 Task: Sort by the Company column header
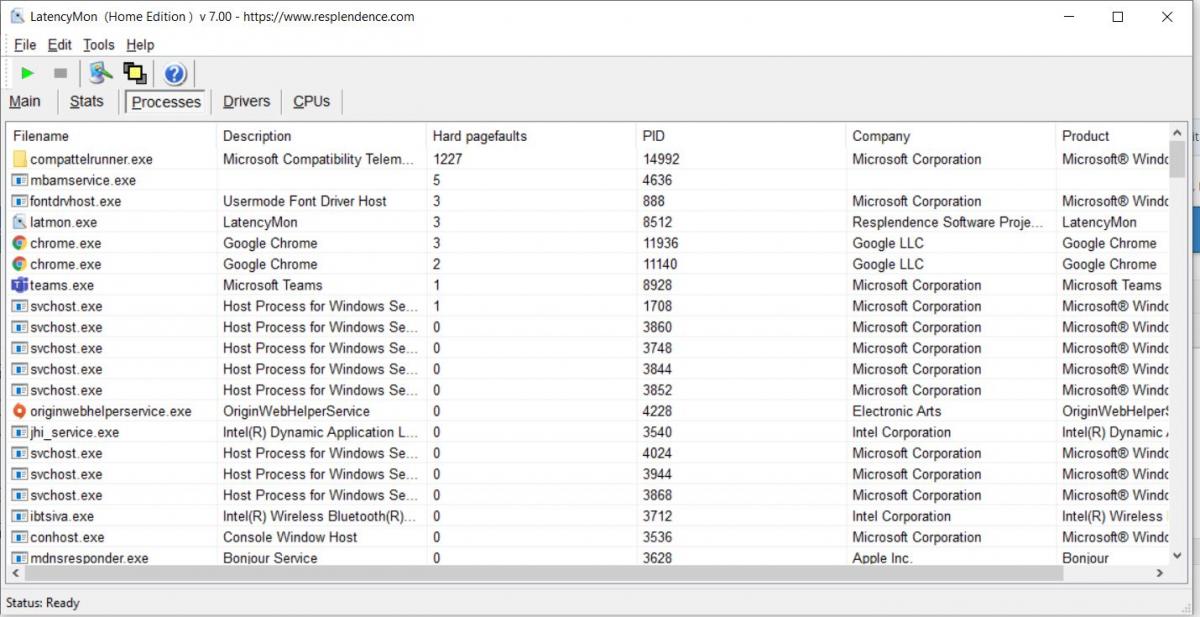[951, 136]
